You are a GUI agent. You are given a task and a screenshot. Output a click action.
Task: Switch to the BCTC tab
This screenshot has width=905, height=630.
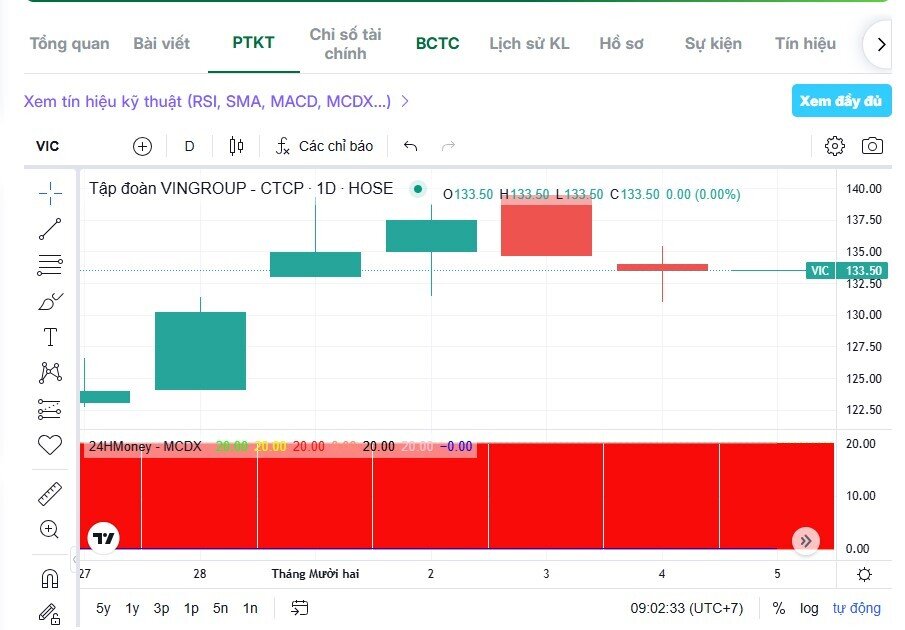(437, 43)
